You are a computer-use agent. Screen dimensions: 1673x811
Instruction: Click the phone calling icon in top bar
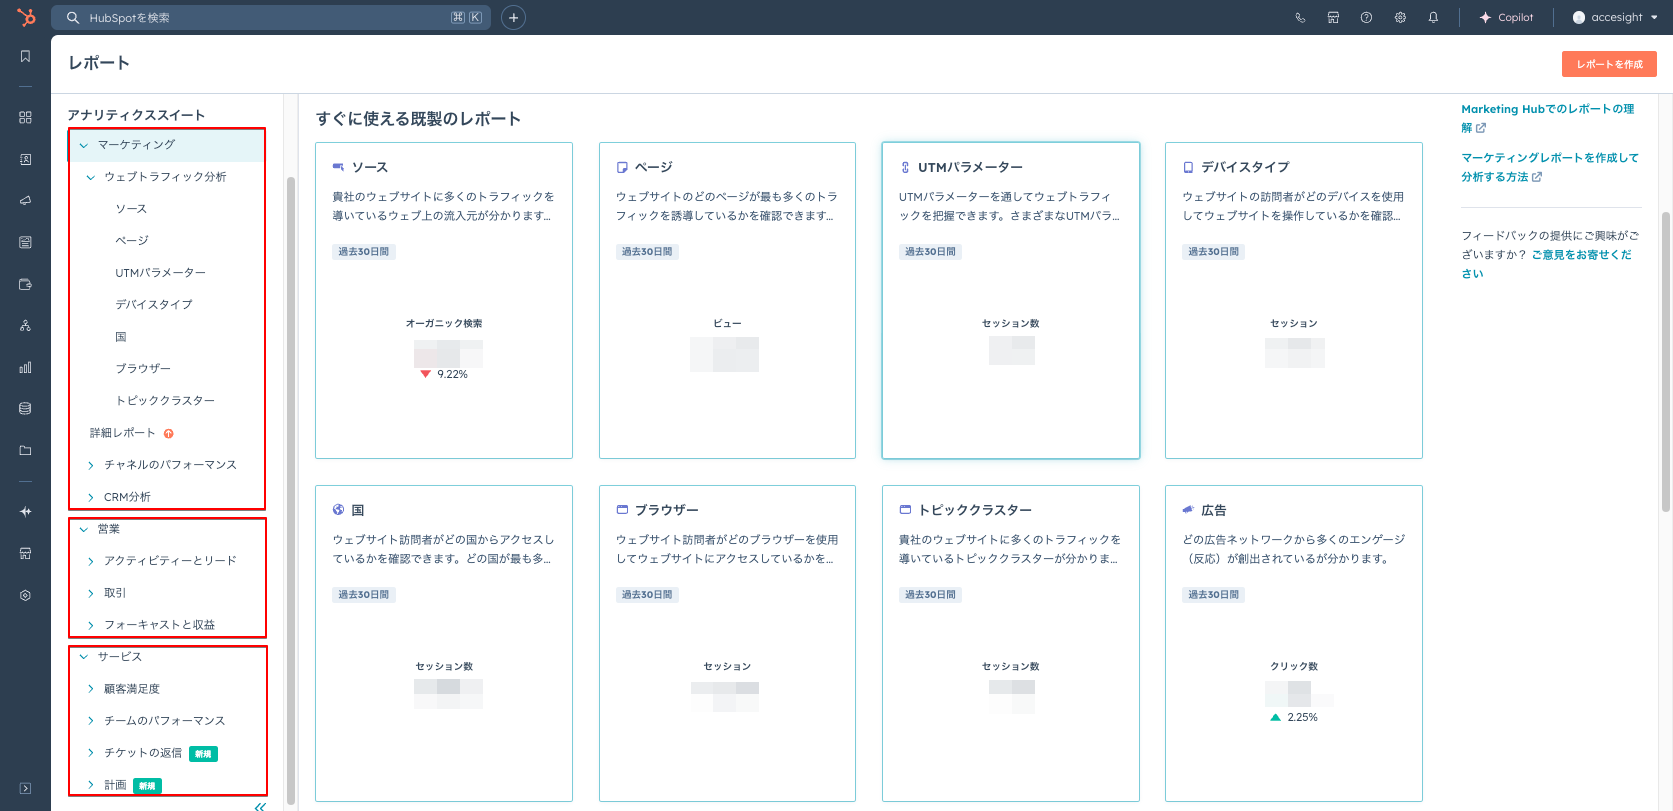[x=1300, y=17]
